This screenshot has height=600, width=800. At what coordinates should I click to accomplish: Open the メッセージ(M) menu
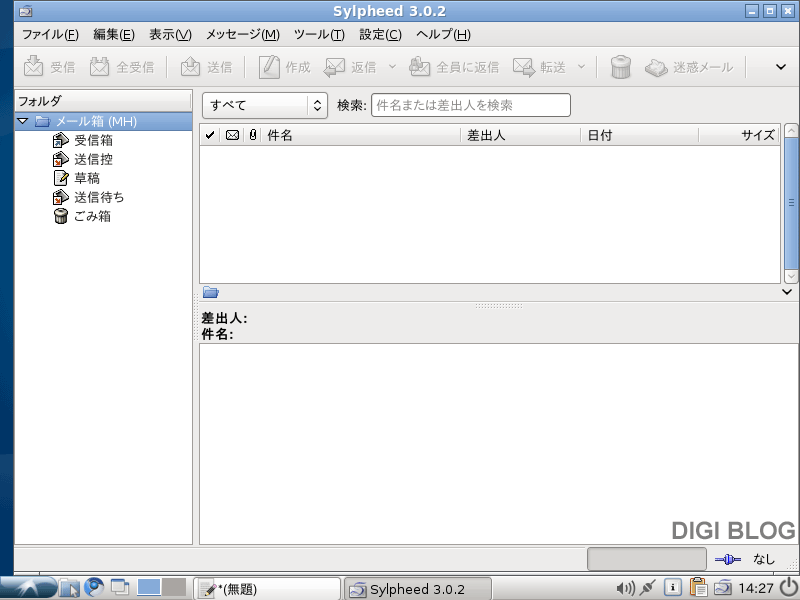(x=243, y=35)
